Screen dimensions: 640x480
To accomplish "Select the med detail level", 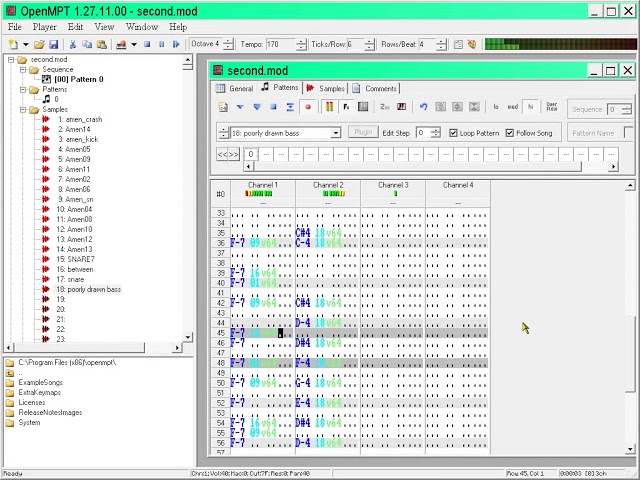I will (x=513, y=107).
